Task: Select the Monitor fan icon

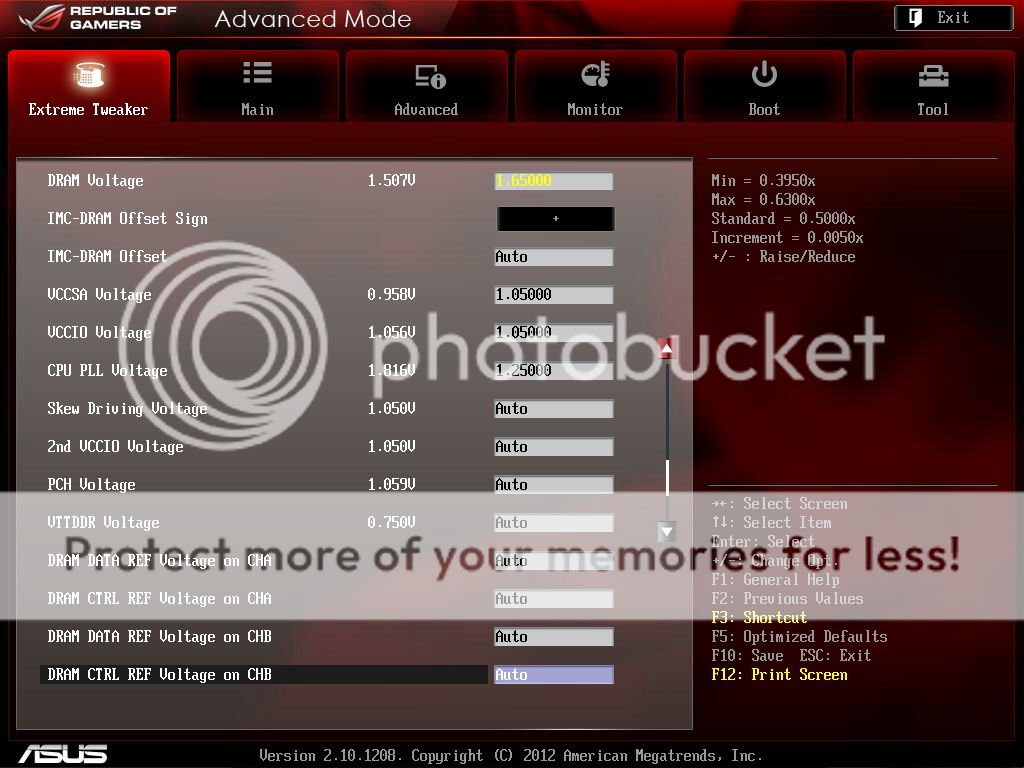Action: tap(595, 72)
